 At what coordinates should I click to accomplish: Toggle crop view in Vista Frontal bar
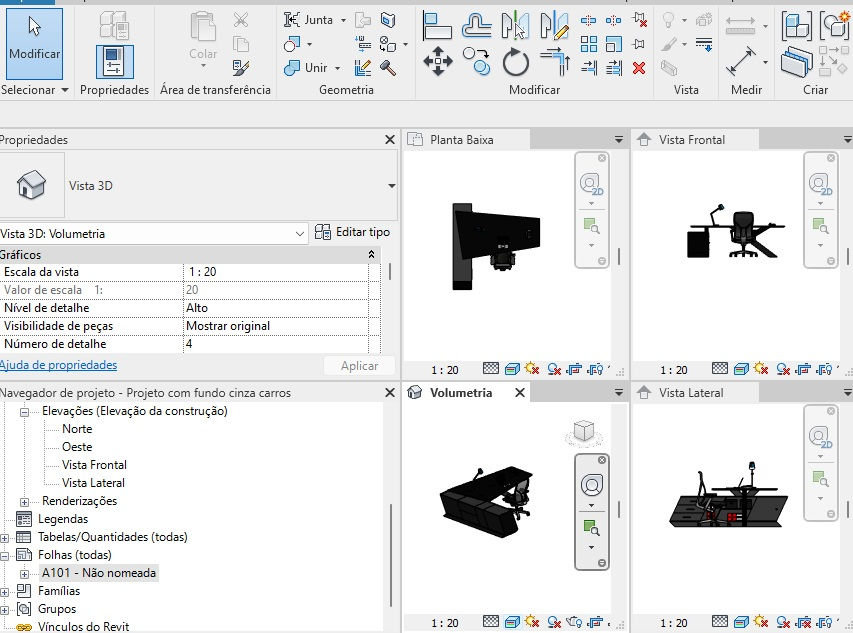[803, 370]
